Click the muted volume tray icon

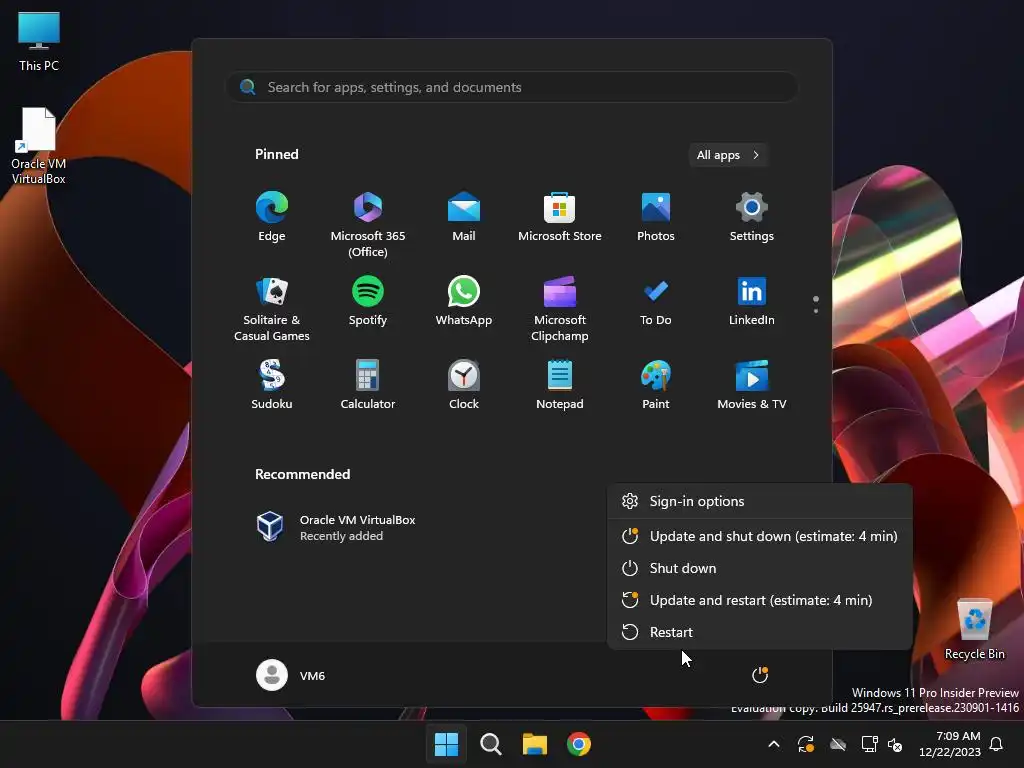[895, 744]
